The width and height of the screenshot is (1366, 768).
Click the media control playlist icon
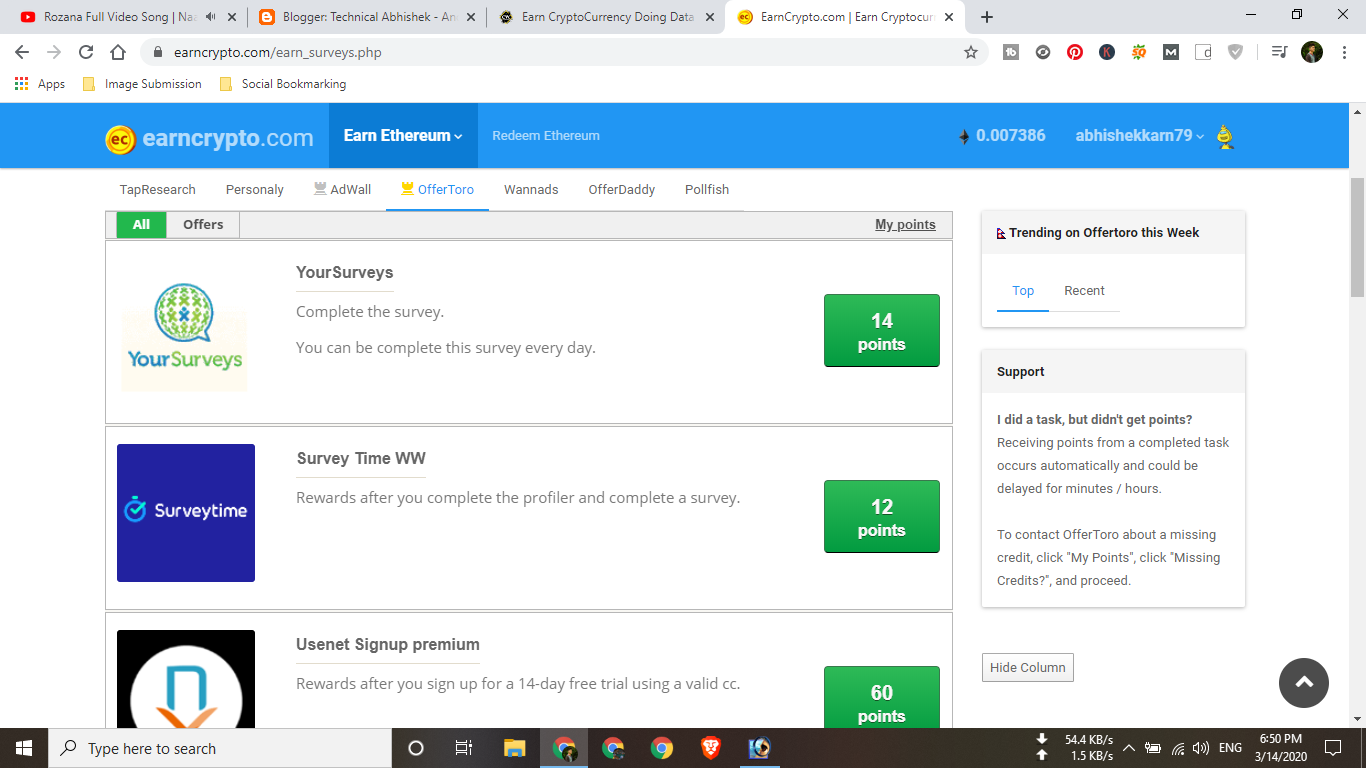(1279, 52)
